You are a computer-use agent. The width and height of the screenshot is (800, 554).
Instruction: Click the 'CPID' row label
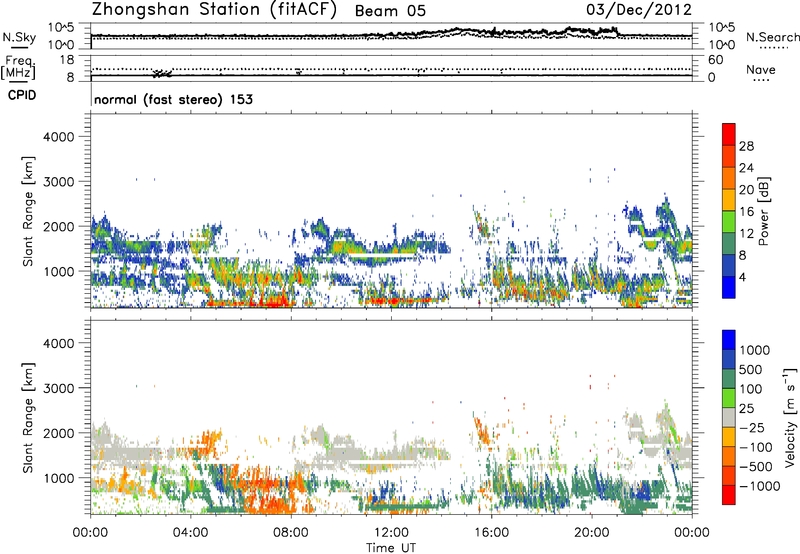(22, 95)
